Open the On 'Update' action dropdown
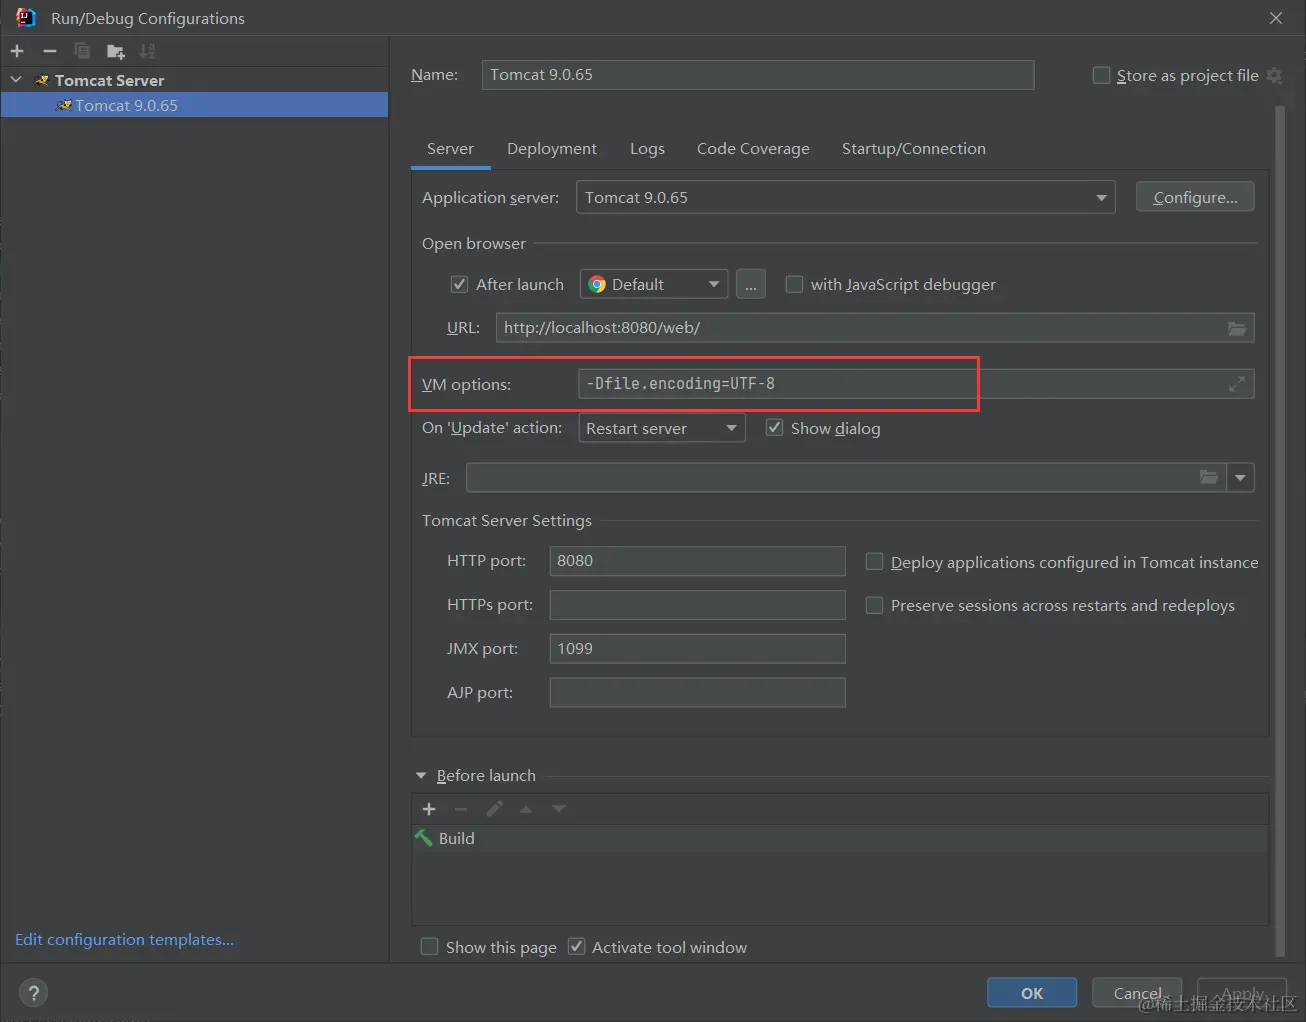Viewport: 1306px width, 1022px height. (731, 429)
